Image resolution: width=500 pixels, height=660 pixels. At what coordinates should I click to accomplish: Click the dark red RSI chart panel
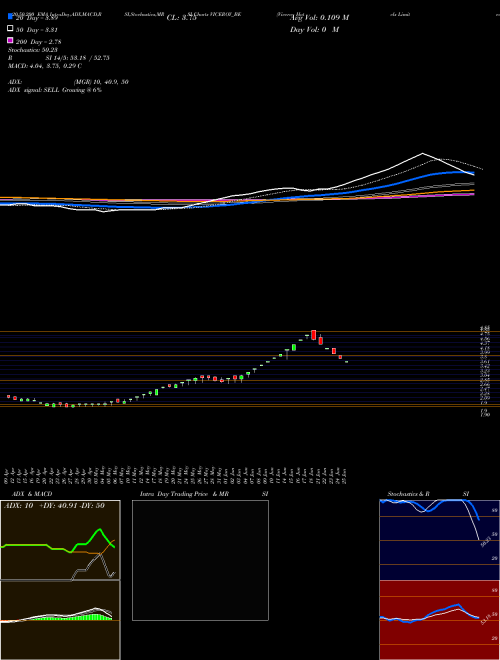coord(439,620)
